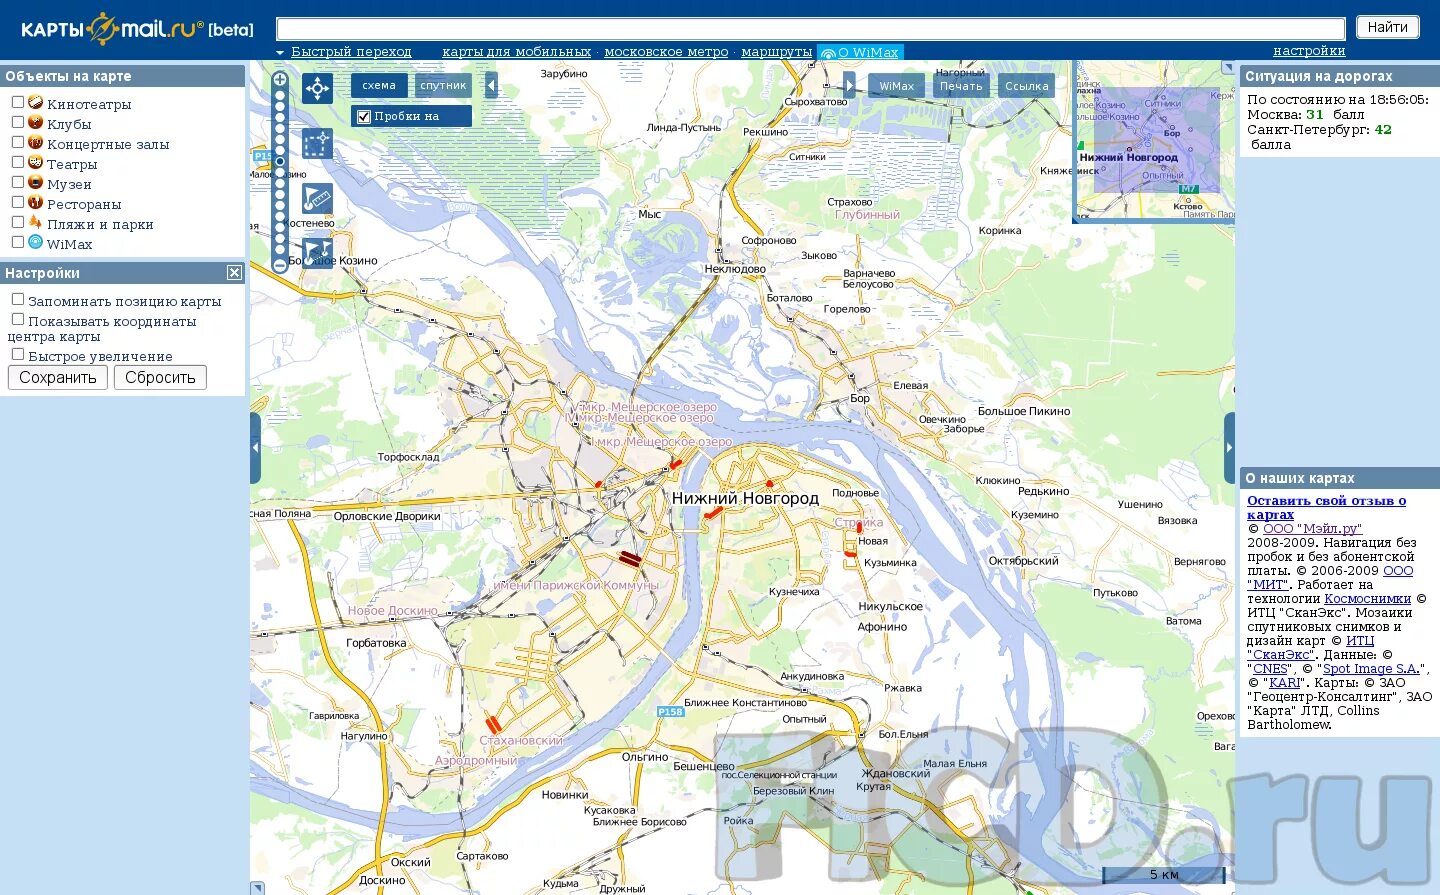This screenshot has height=895, width=1440.
Task: Close the Настройки panel with X
Action: coord(234,273)
